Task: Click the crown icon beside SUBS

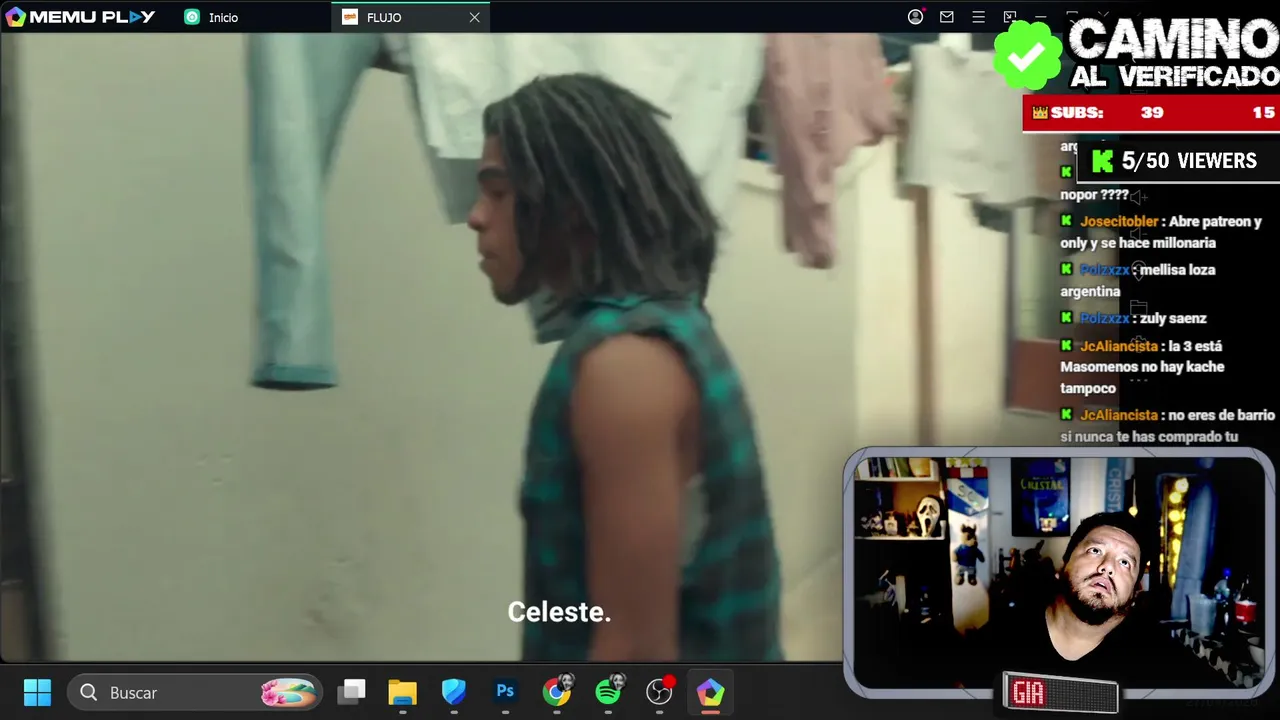Action: click(1040, 113)
